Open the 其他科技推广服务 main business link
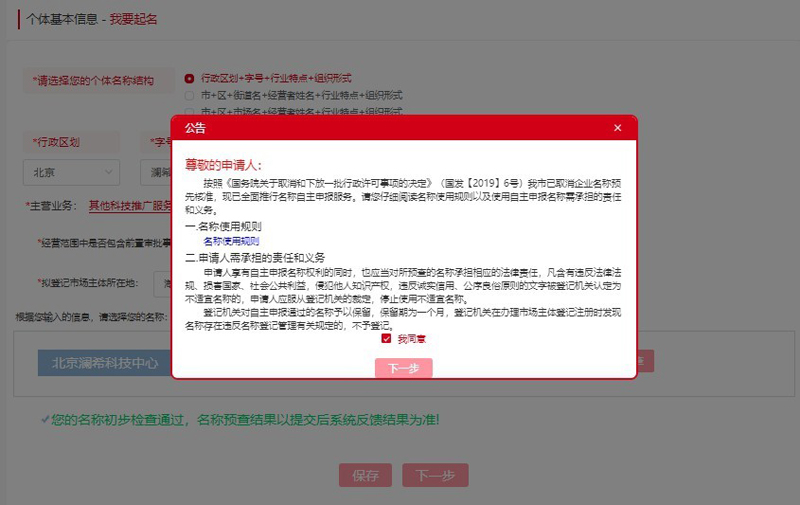This screenshot has width=800, height=505. point(130,206)
